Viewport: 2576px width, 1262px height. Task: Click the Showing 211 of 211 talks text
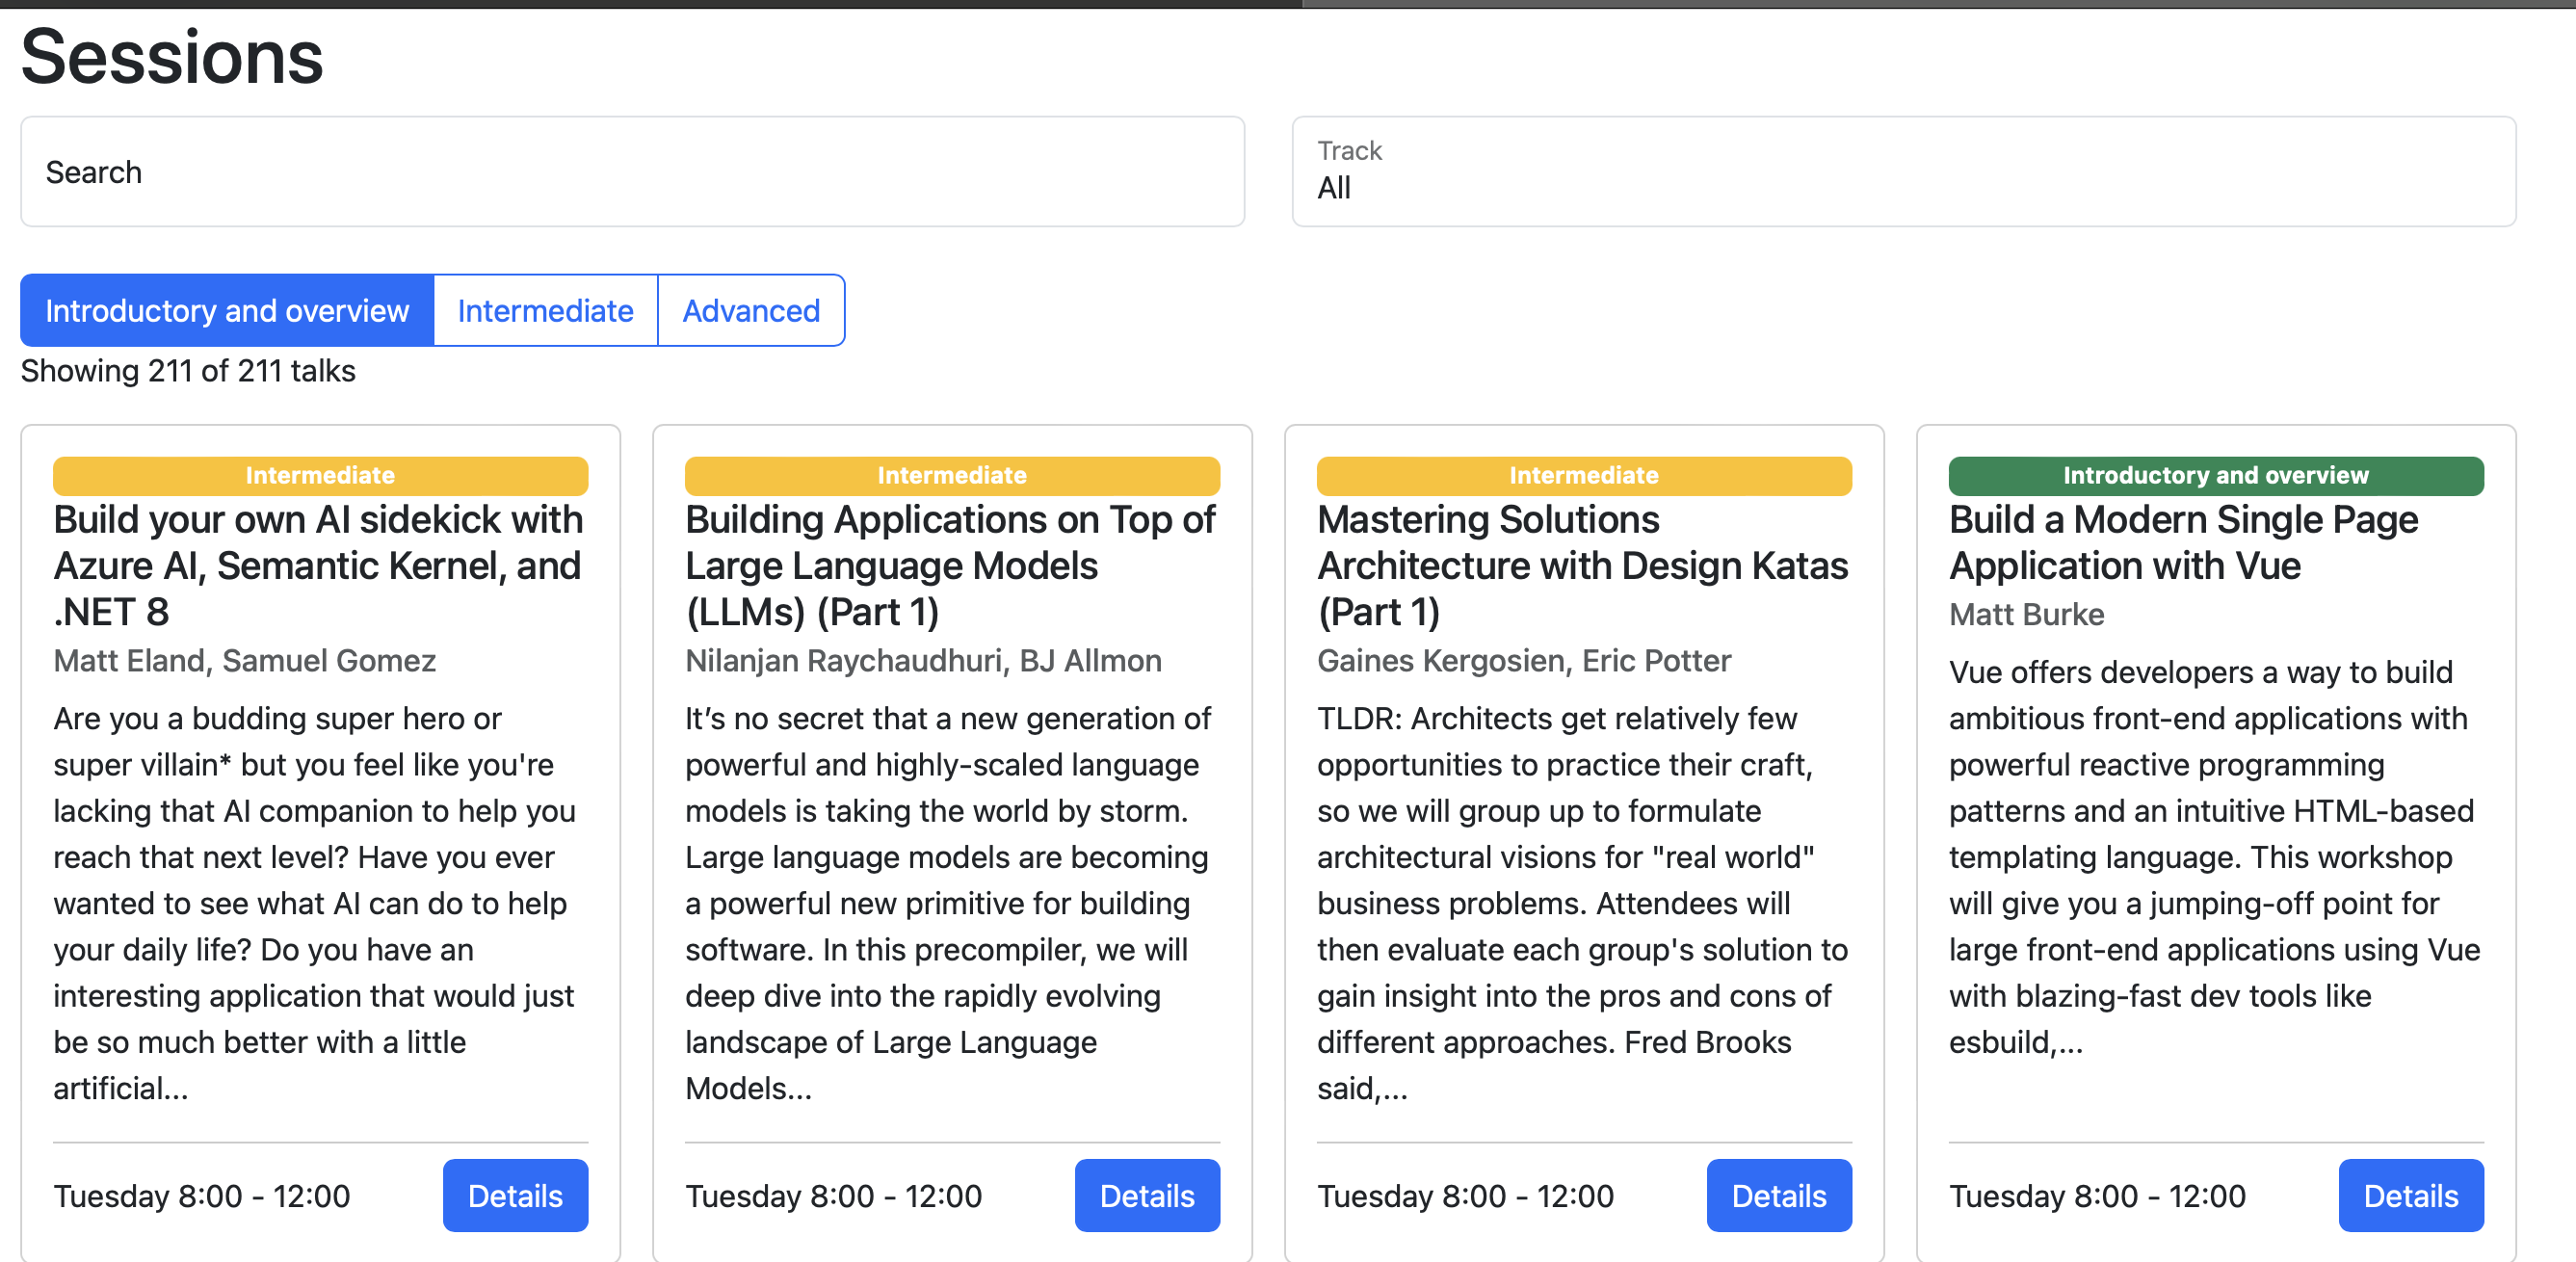188,371
